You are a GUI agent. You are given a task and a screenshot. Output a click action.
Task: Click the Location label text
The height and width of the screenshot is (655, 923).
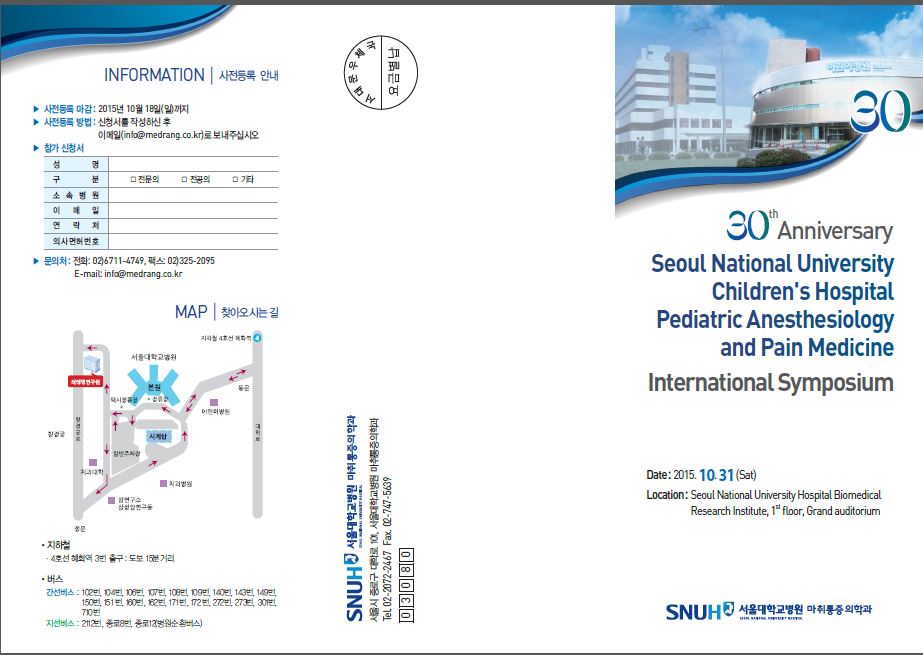(x=667, y=495)
